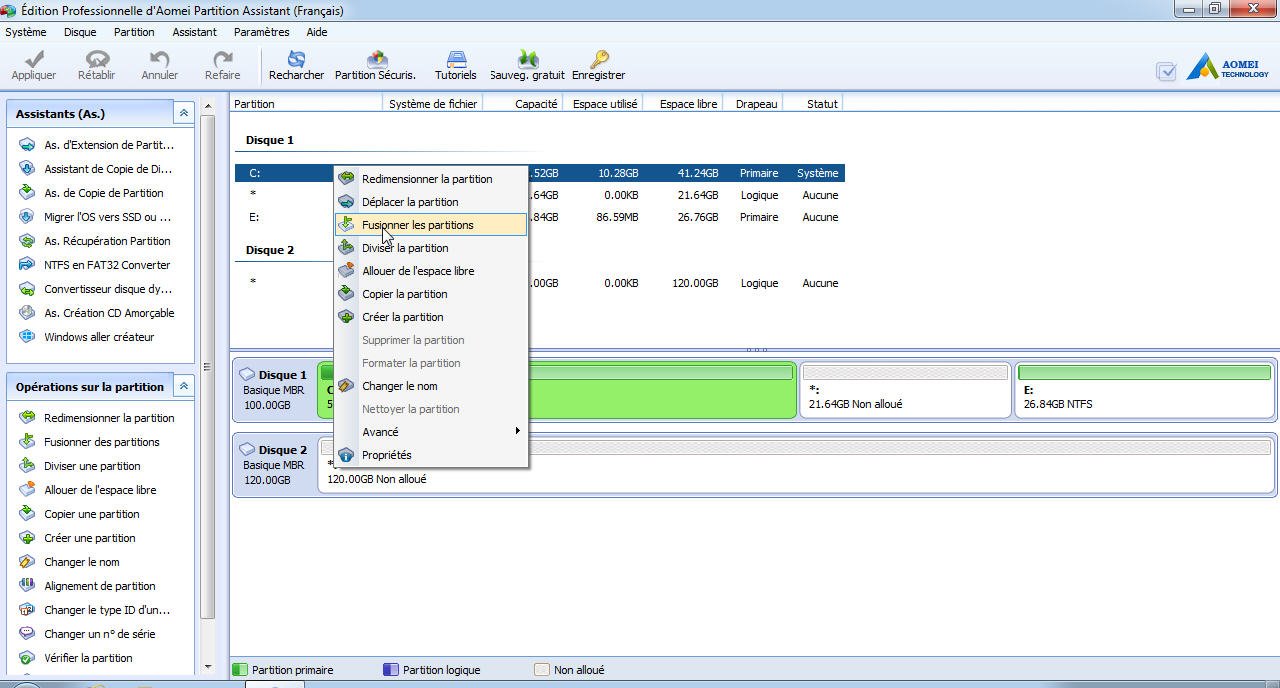This screenshot has height=688, width=1280.
Task: Choose Créer la partition in context menu
Action: point(431,317)
